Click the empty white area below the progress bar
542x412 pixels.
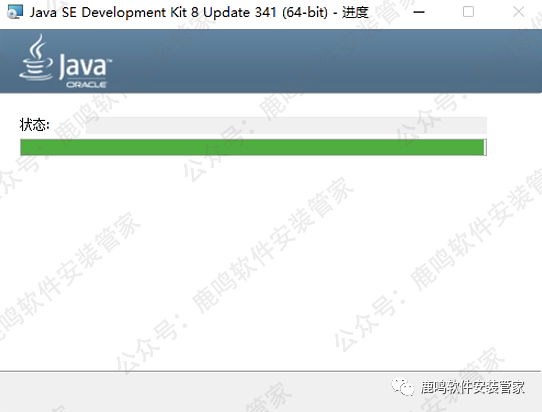click(x=271, y=263)
